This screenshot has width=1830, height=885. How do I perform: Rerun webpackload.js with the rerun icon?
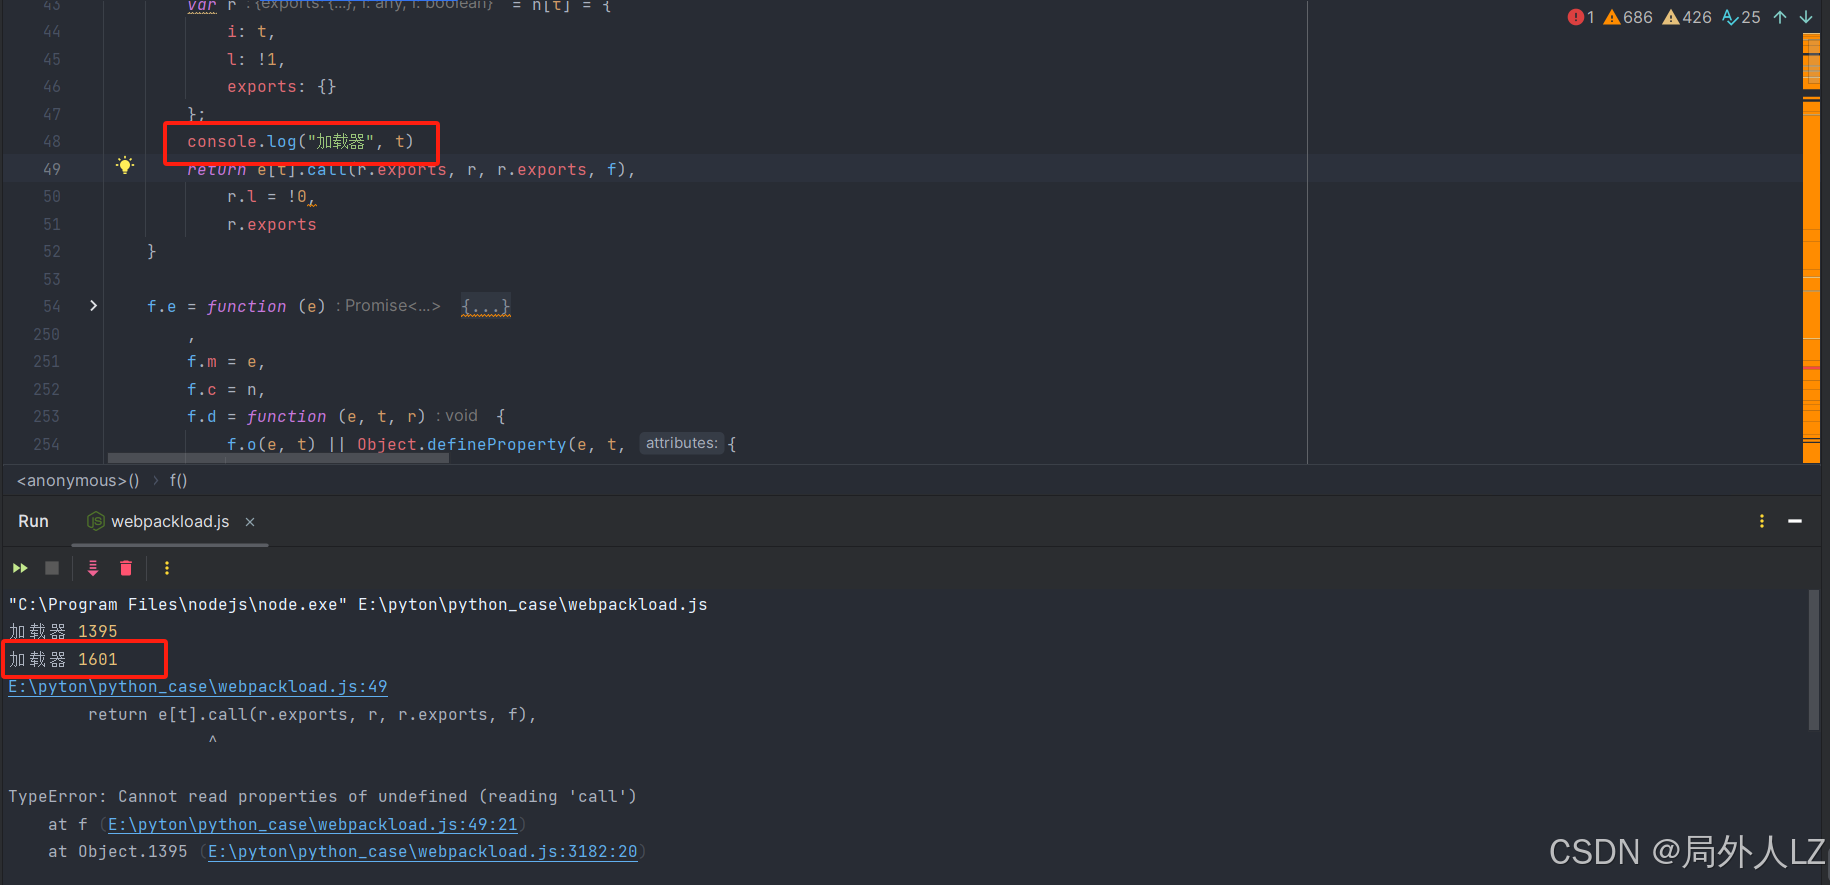[x=20, y=568]
